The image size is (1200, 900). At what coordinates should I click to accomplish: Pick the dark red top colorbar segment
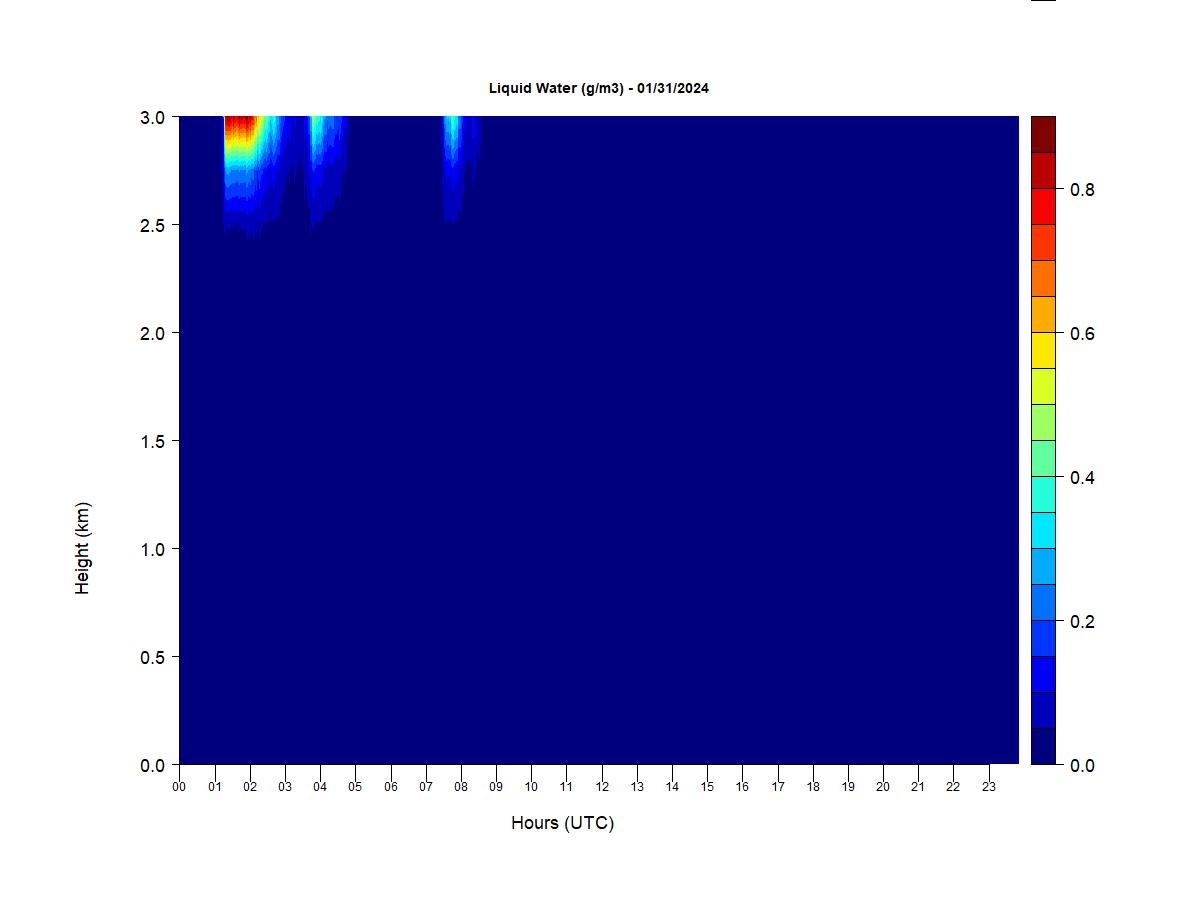pyautogui.click(x=1043, y=135)
